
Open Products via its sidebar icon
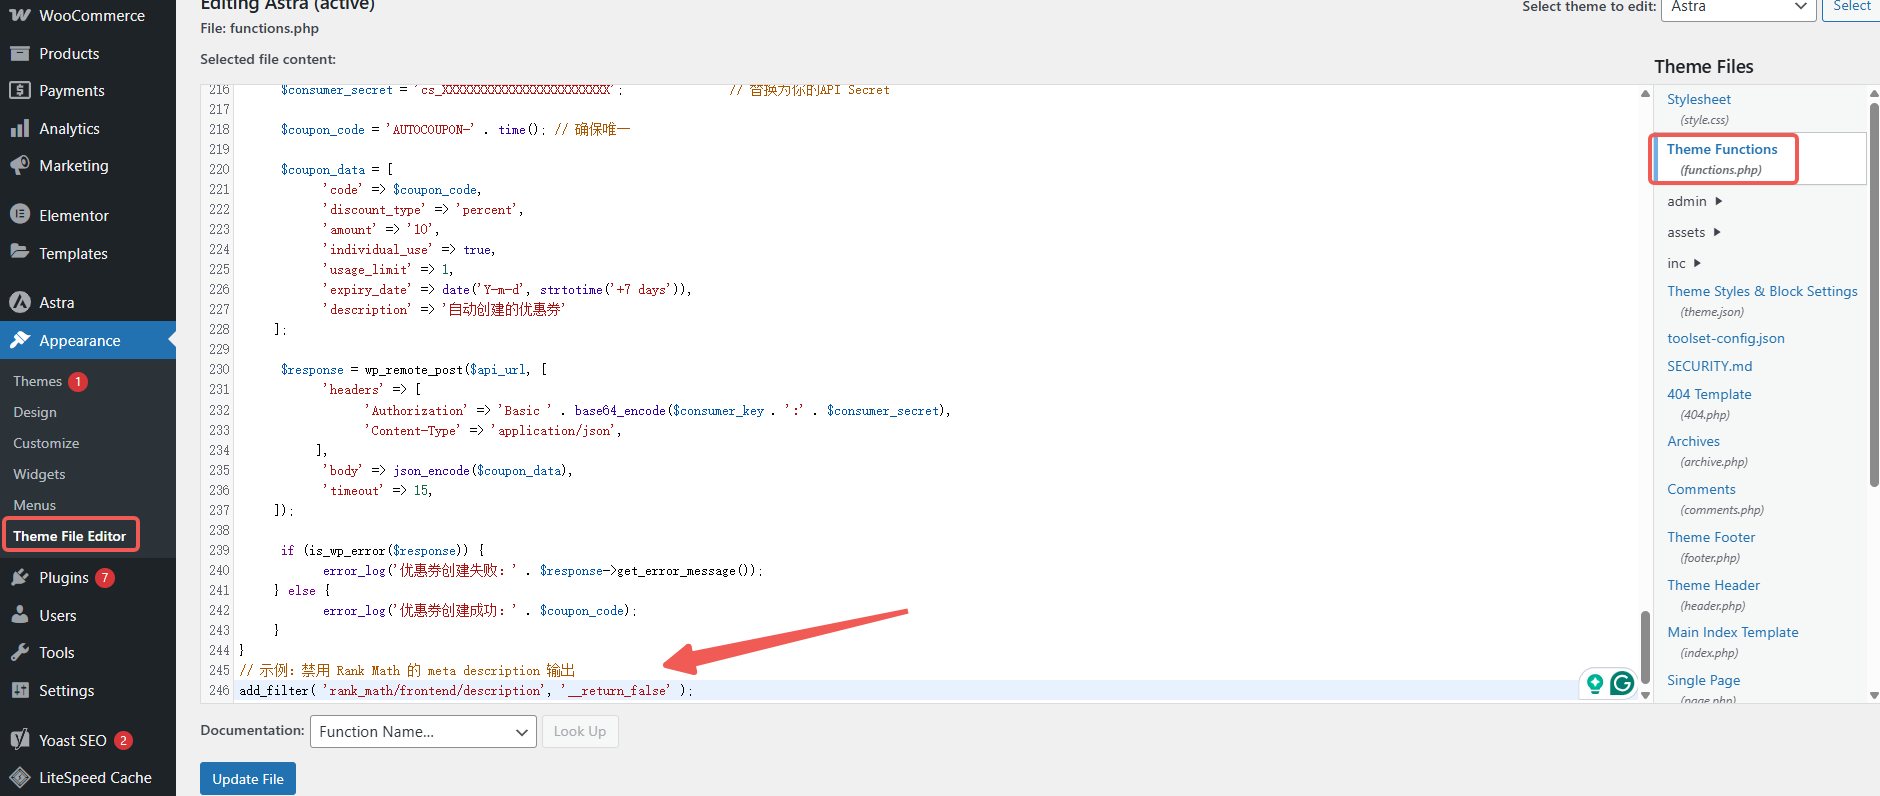coord(20,54)
